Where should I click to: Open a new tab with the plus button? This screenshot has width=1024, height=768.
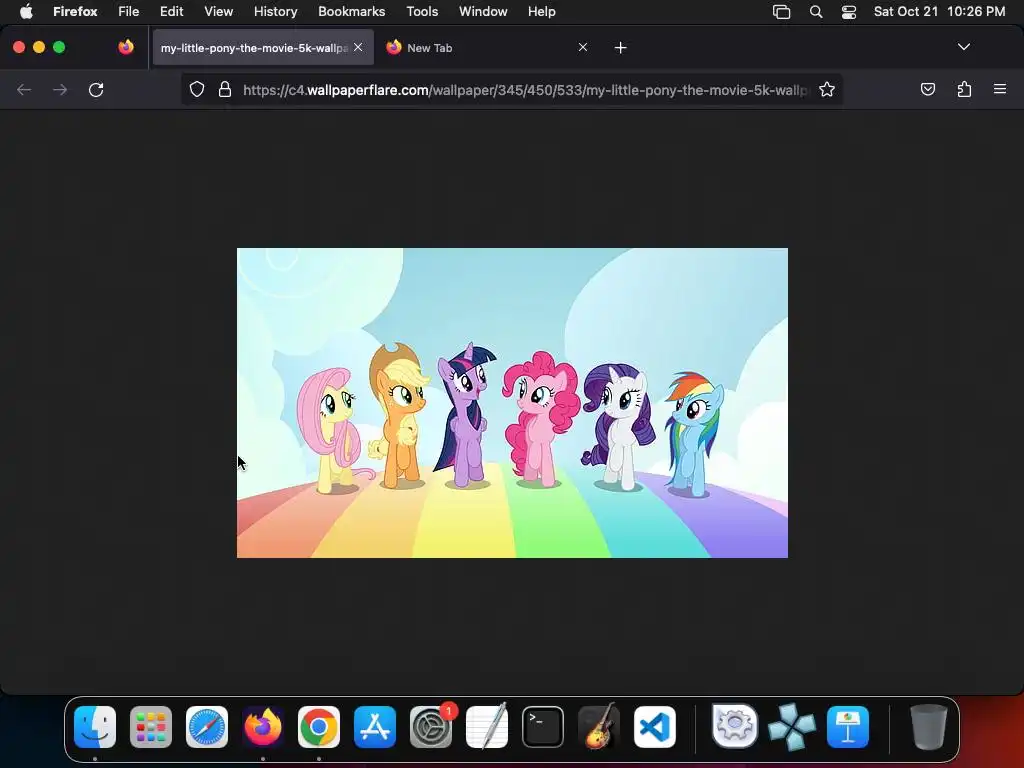click(620, 48)
